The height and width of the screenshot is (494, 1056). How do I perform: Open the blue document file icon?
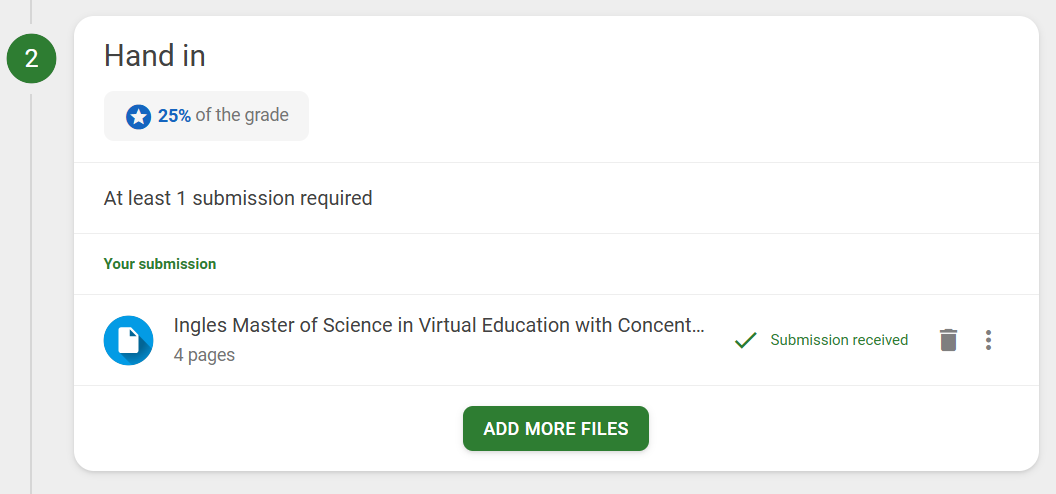tap(129, 341)
